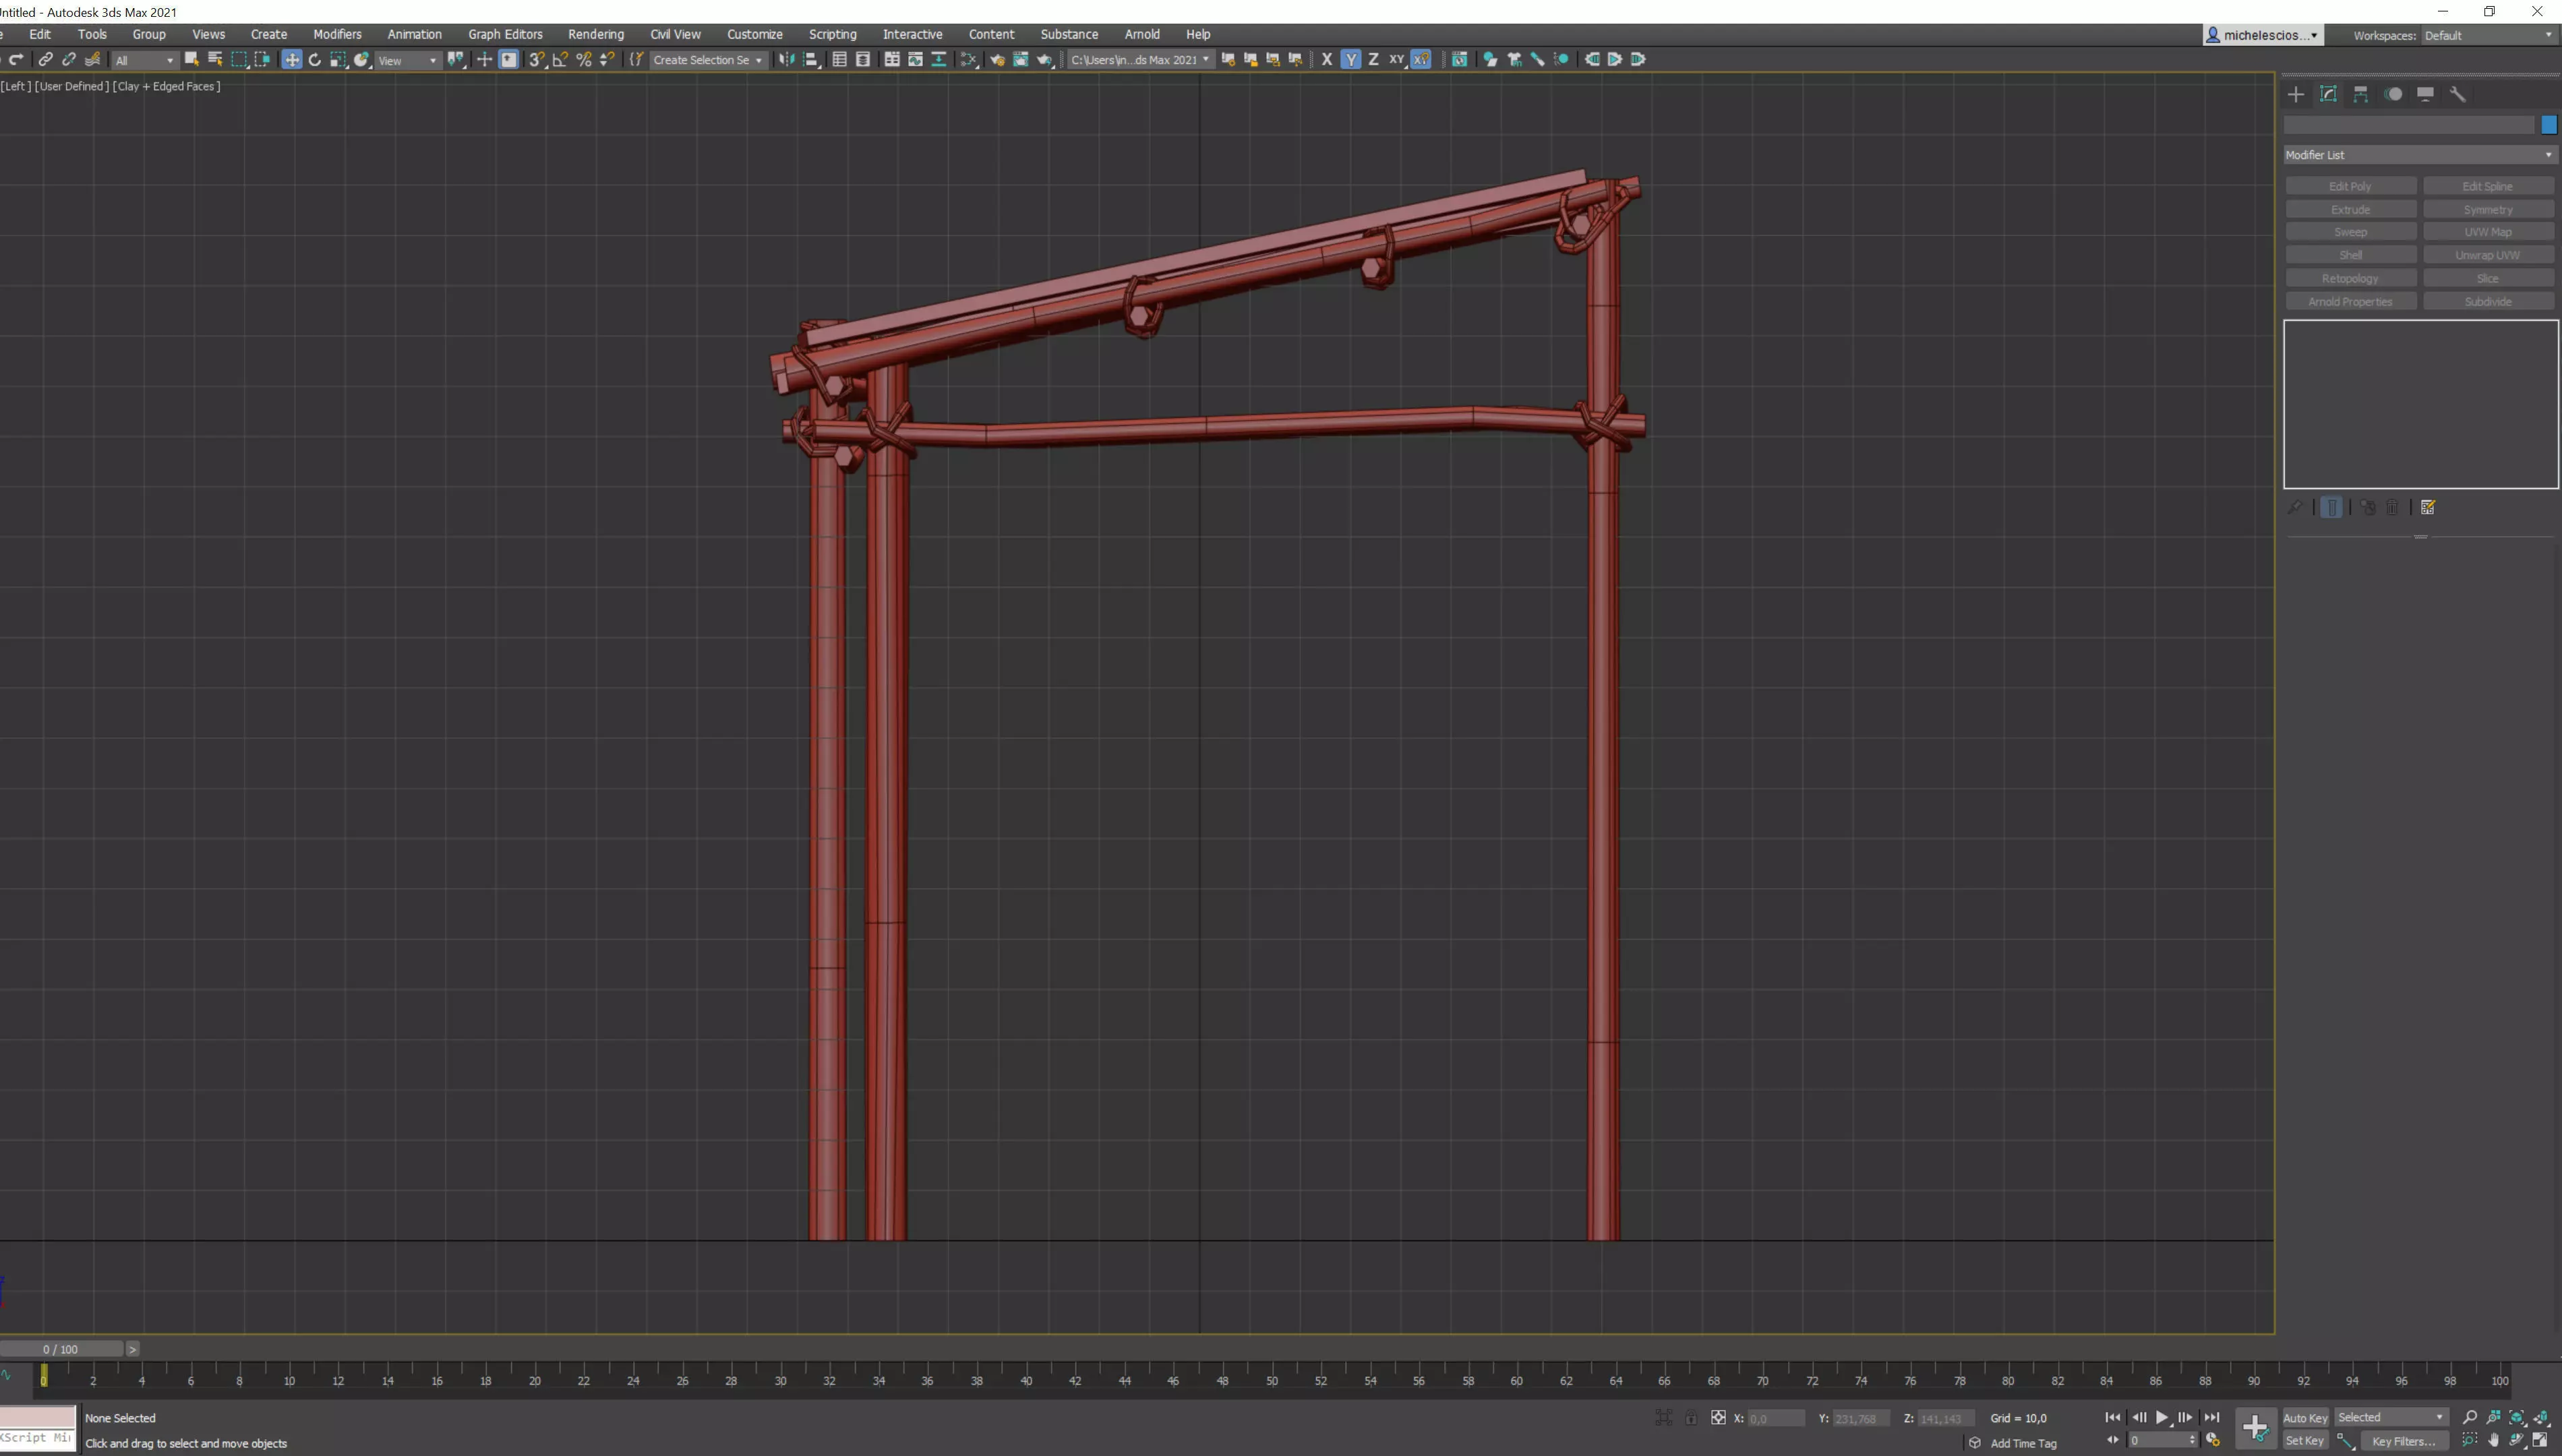This screenshot has height=1456, width=2562.
Task: Activate the Select and Move tool
Action: click(291, 60)
